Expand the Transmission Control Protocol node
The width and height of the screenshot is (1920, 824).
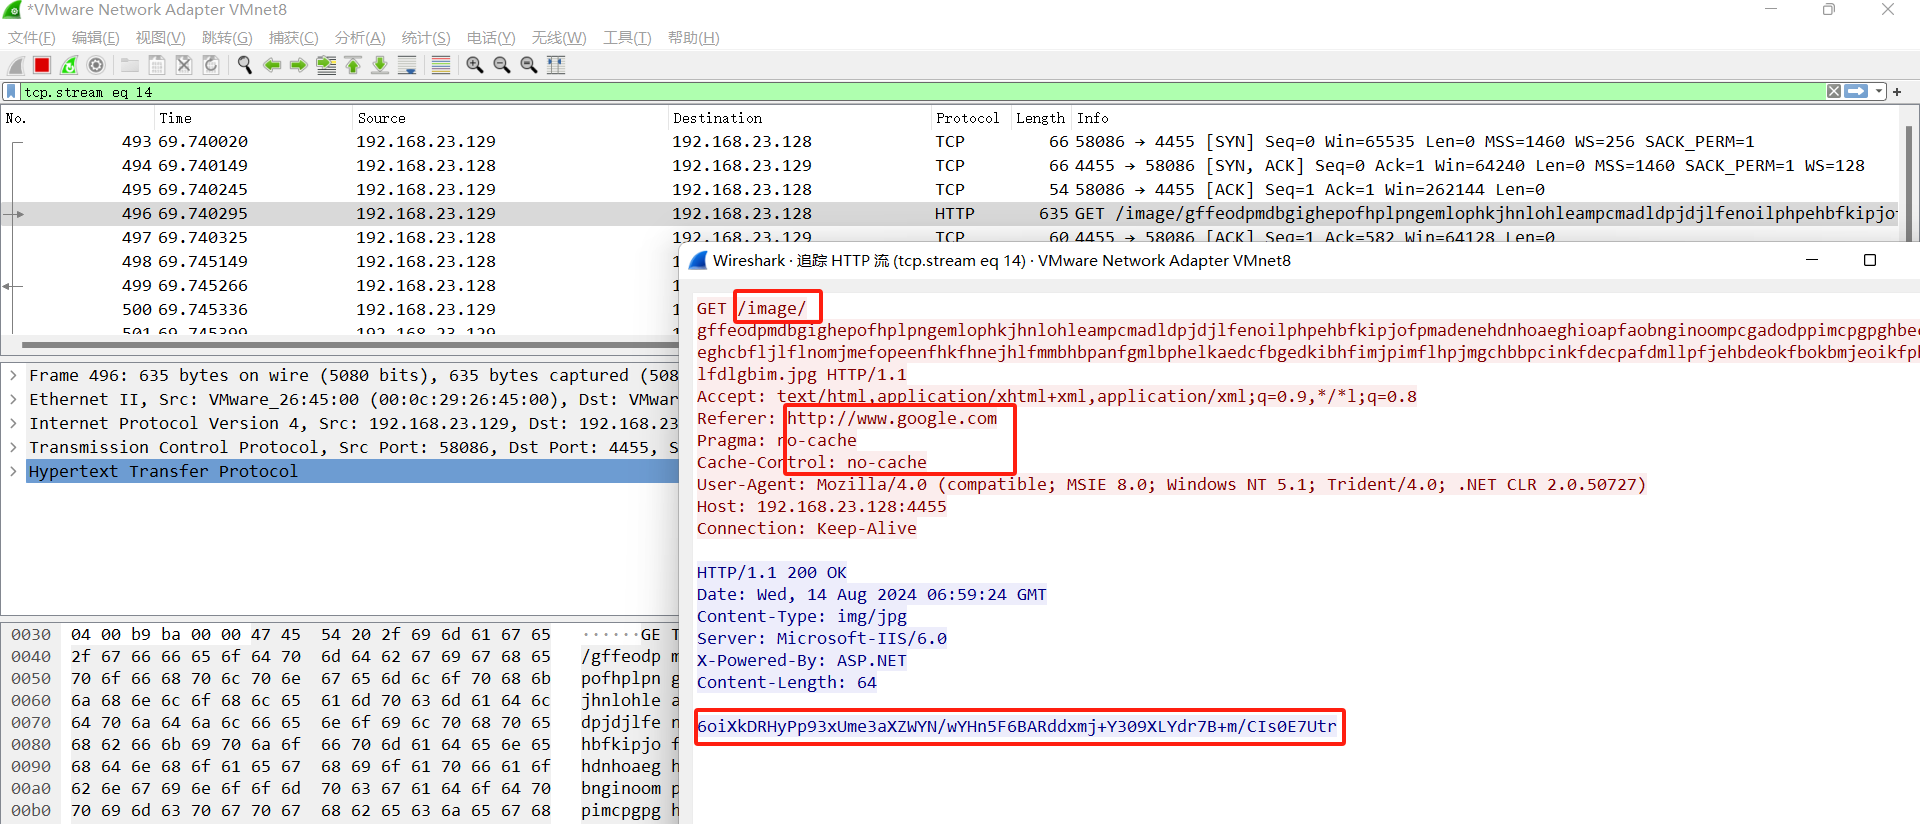click(x=13, y=448)
